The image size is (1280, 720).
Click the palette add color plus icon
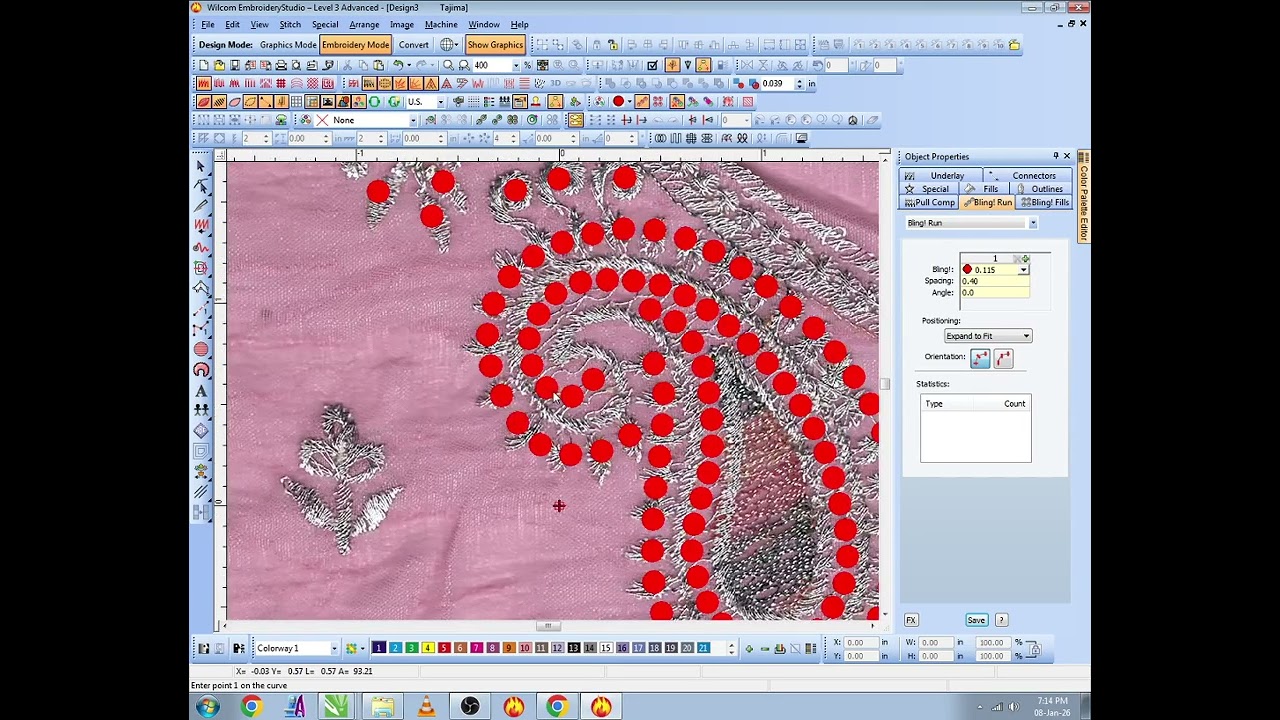point(748,648)
